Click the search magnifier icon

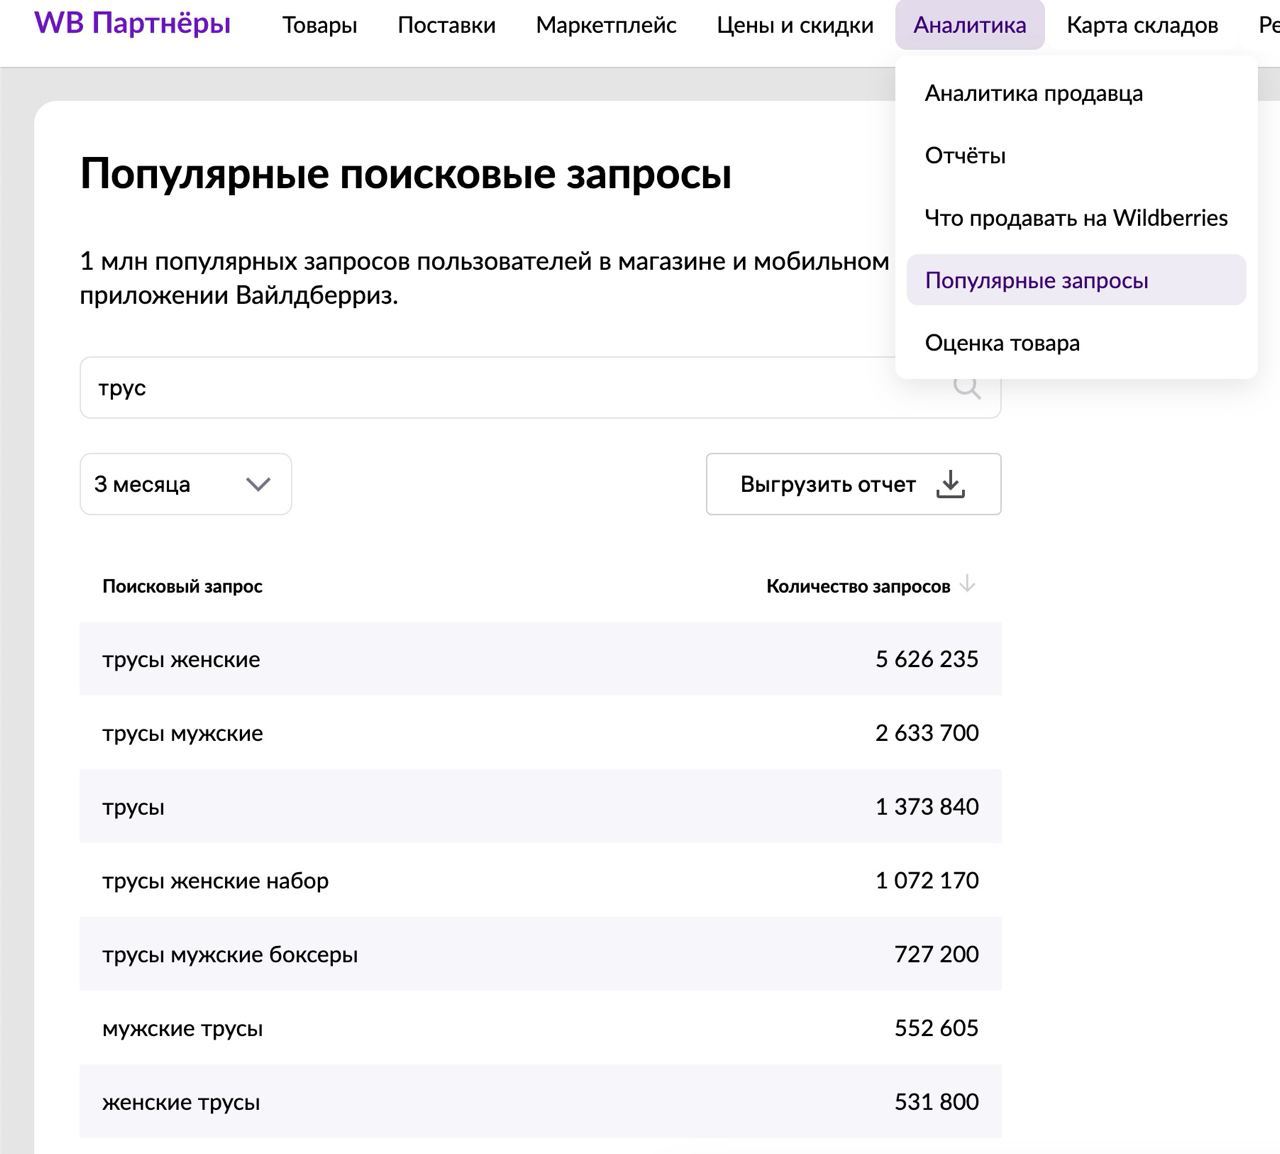click(966, 388)
